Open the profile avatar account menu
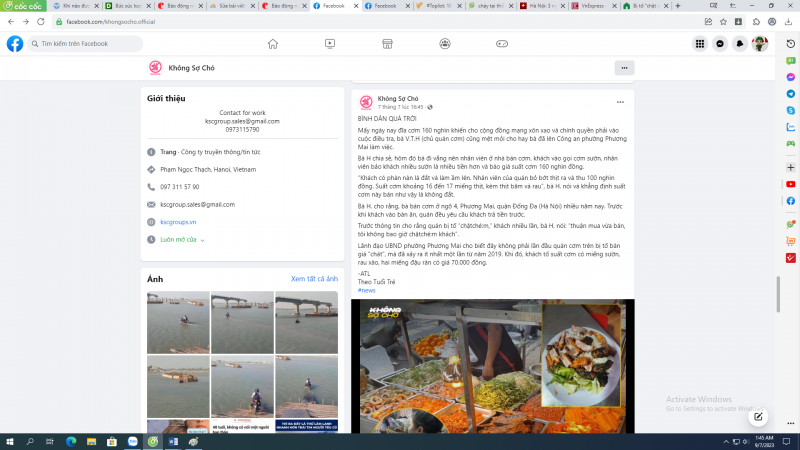Image resolution: width=800 pixels, height=450 pixels. [760, 44]
